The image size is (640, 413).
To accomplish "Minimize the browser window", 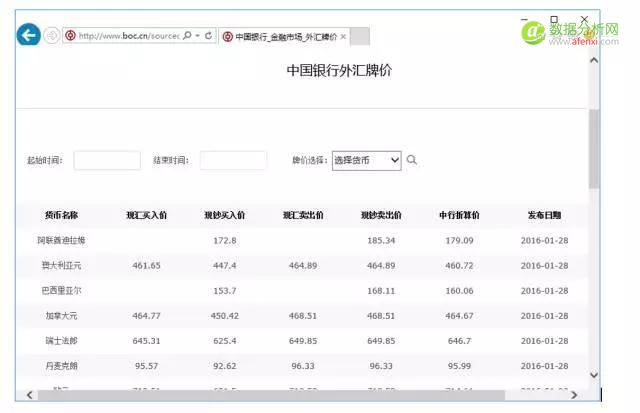I will (x=524, y=19).
